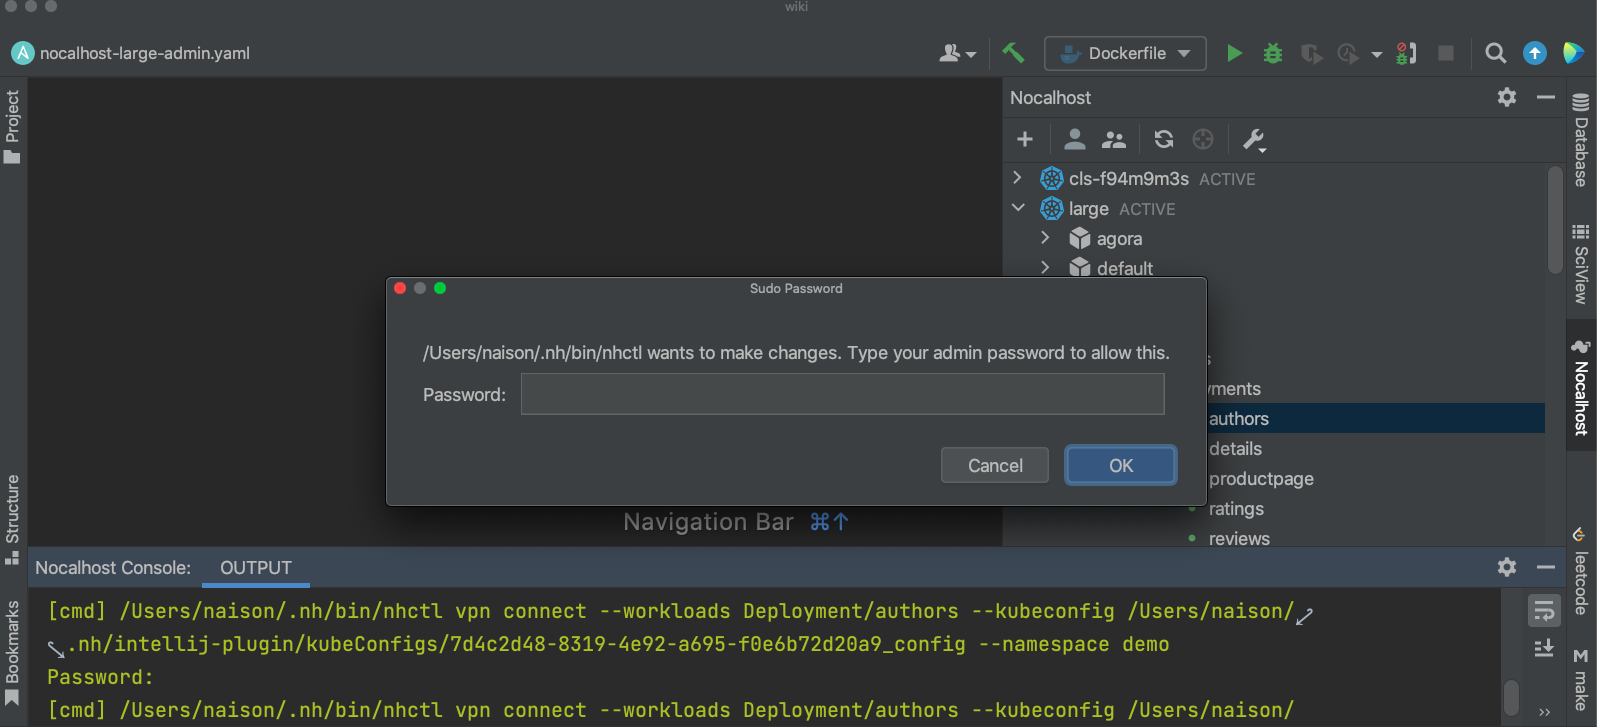
Task: Open Nocalhost panel settings gear
Action: 1507,97
